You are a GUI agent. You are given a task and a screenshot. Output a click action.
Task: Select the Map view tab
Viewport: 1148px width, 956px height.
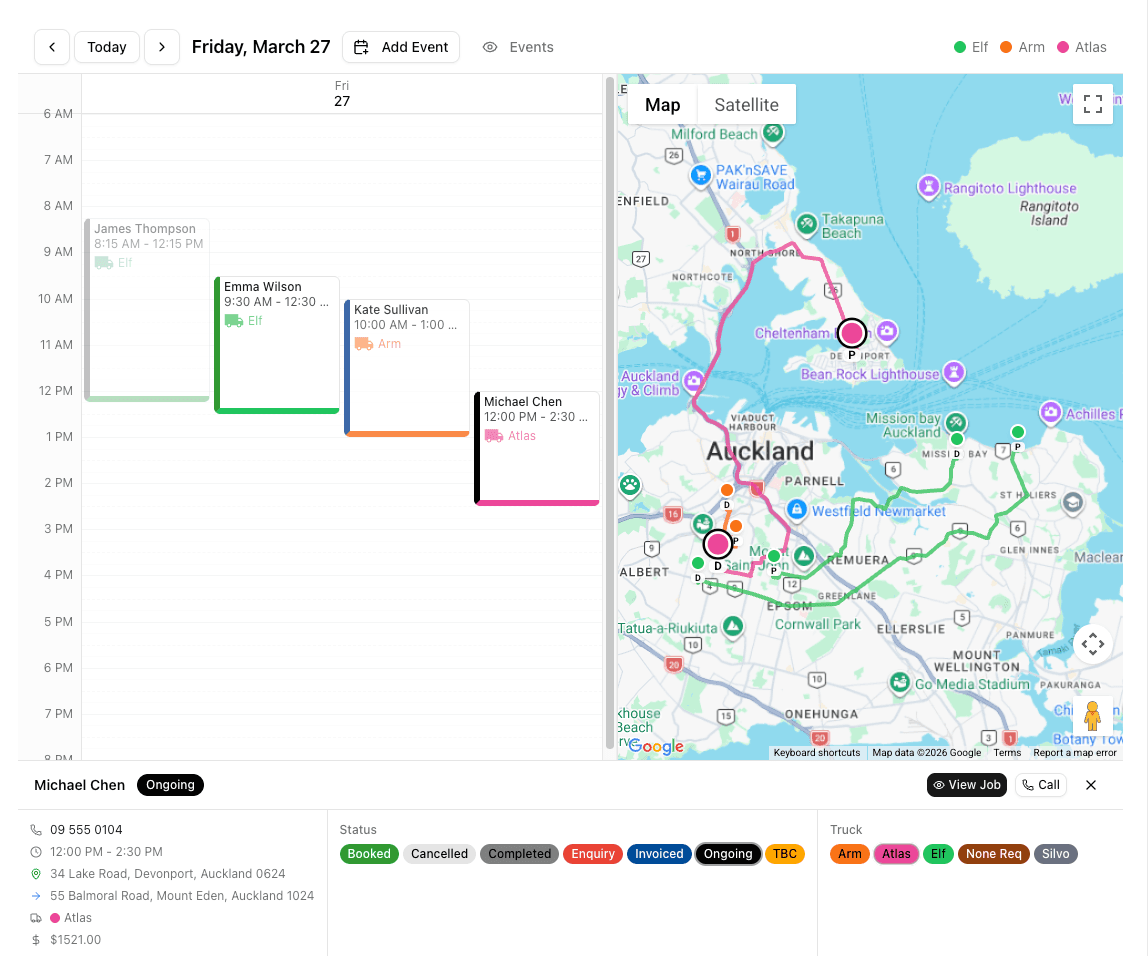(662, 105)
